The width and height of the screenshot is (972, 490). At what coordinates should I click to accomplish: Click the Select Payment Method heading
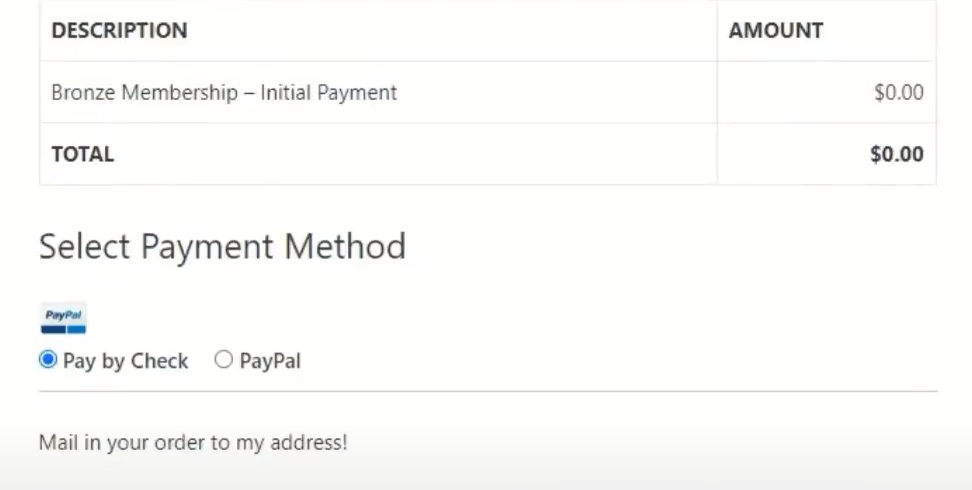click(x=222, y=247)
